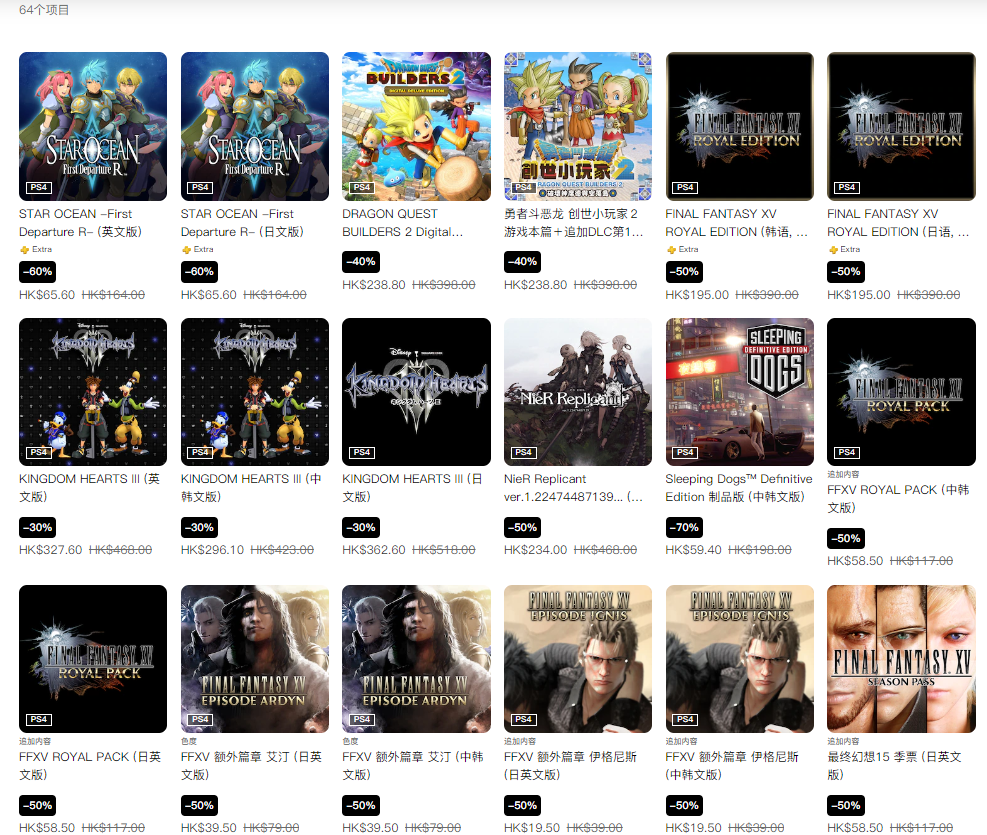Click the -40% badge under DRAGON QUEST BUILDERS 2 Digital
The height and width of the screenshot is (835, 987).
click(361, 262)
